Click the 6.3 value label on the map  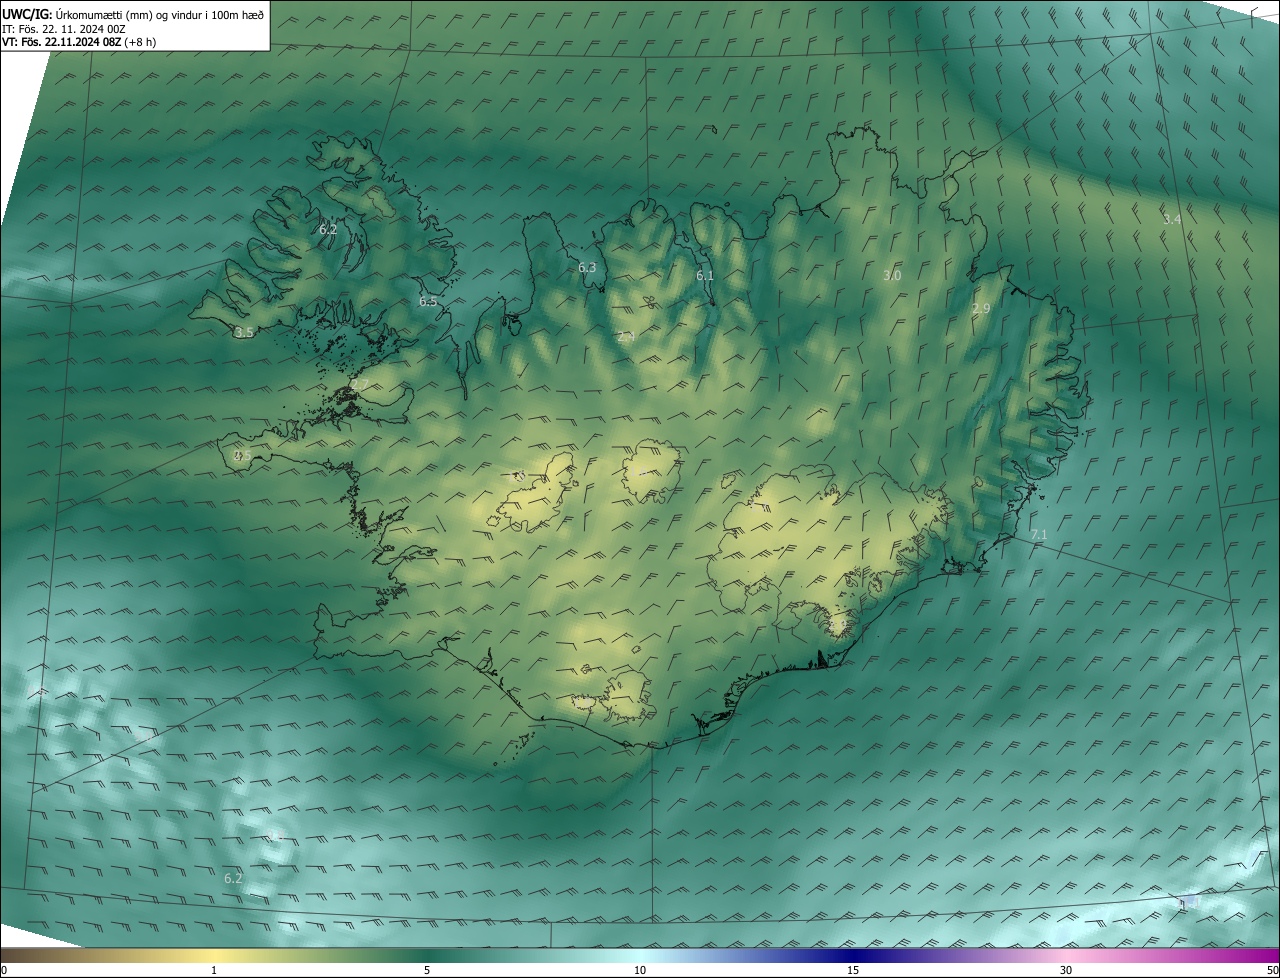tap(587, 267)
